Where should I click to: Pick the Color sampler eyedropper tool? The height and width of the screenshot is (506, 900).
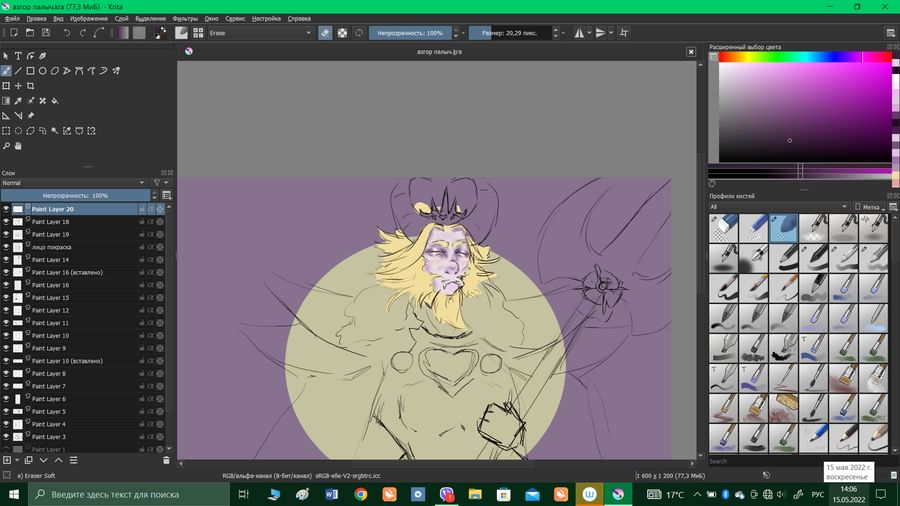pos(18,100)
